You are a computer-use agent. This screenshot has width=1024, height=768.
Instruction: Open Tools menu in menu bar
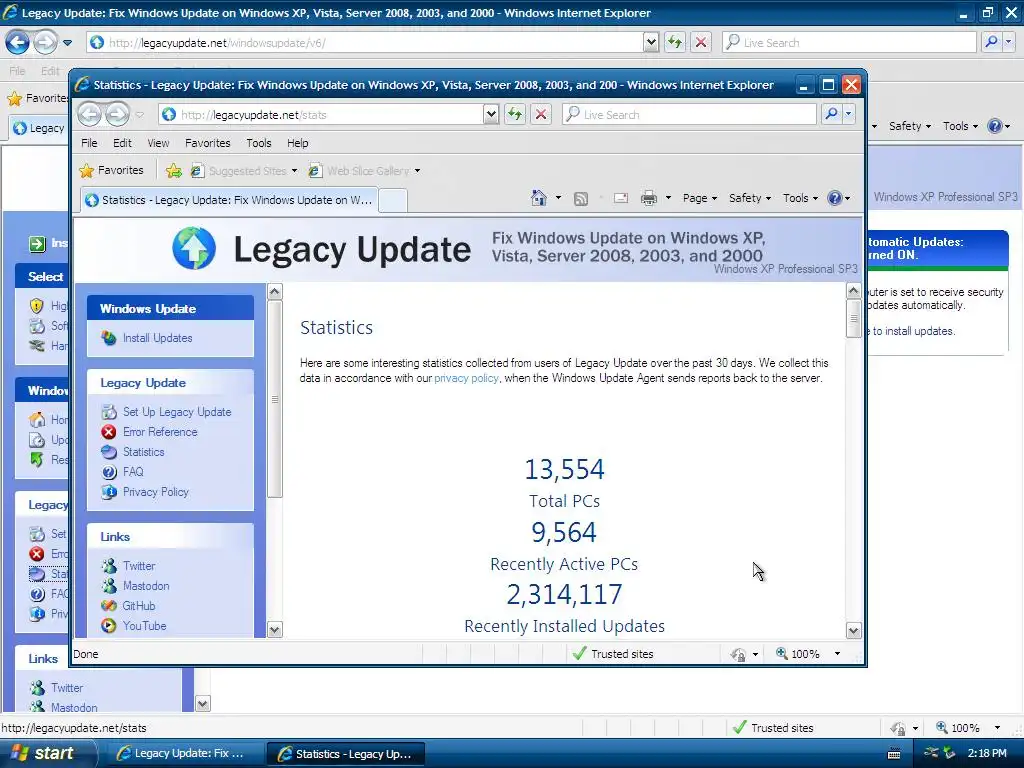coord(259,143)
